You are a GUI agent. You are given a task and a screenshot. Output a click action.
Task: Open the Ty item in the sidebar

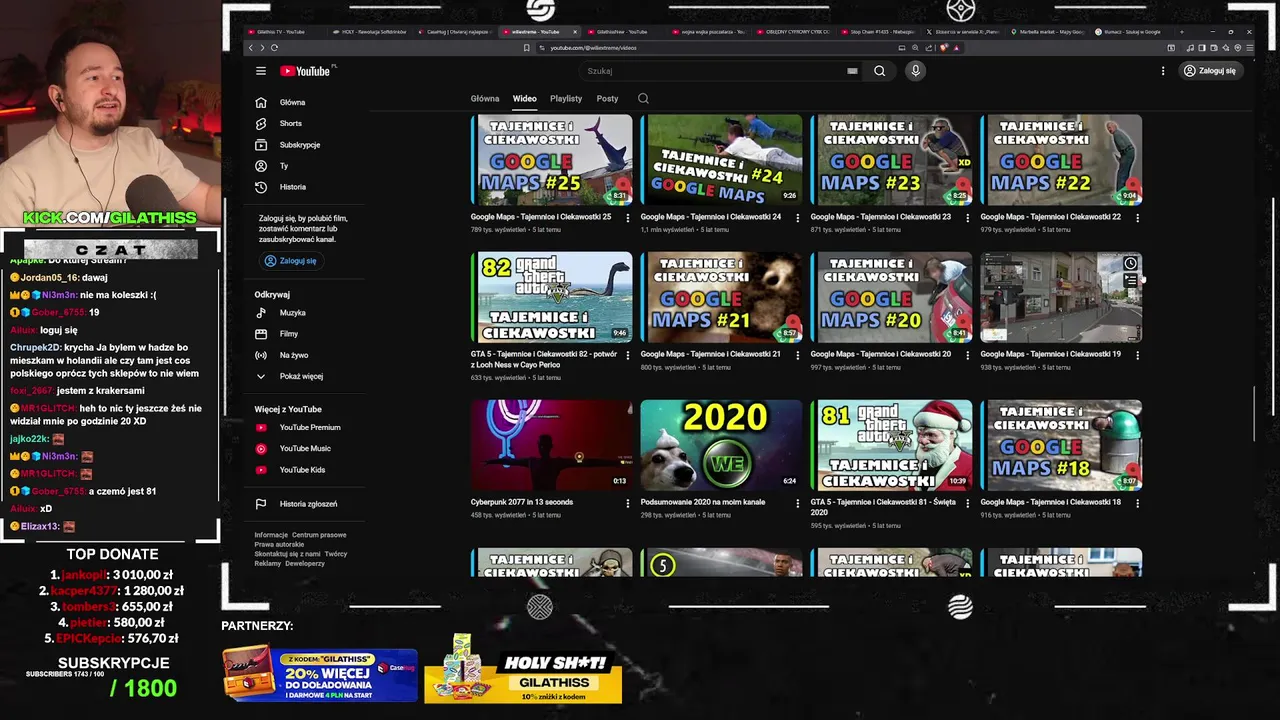(x=284, y=166)
